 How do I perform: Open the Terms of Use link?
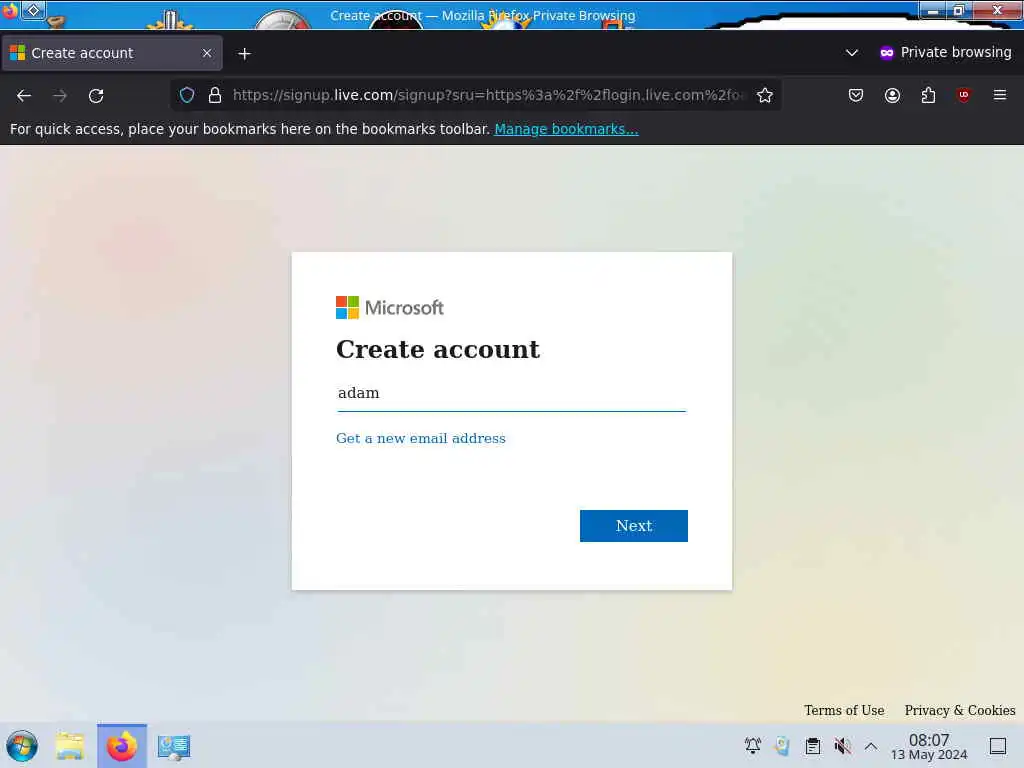844,710
